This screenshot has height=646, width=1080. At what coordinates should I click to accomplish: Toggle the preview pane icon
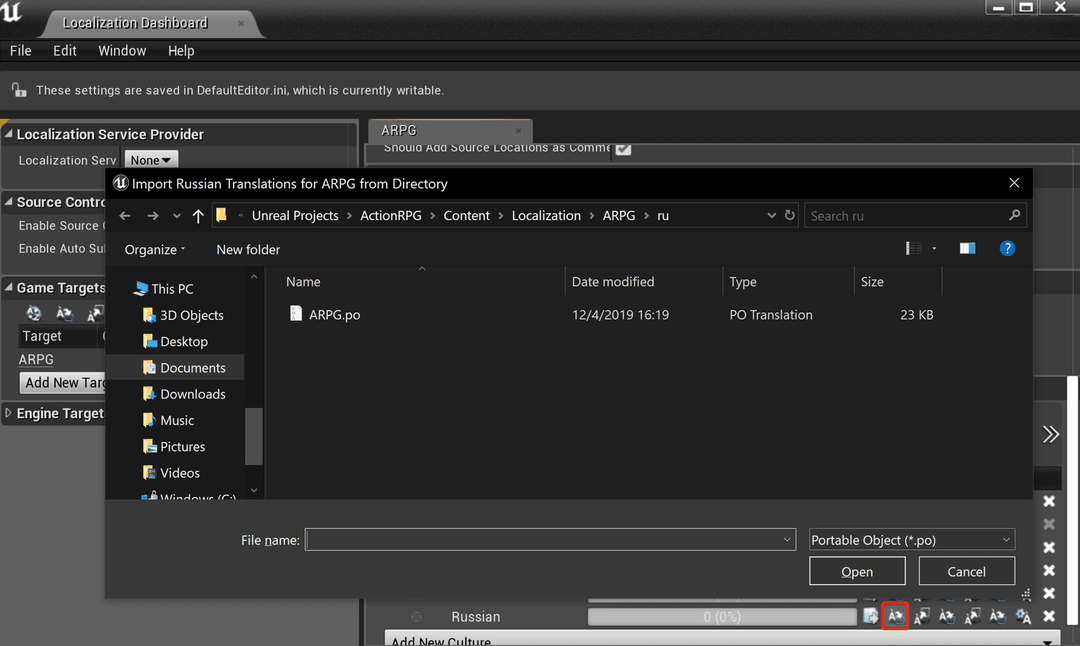(x=967, y=249)
